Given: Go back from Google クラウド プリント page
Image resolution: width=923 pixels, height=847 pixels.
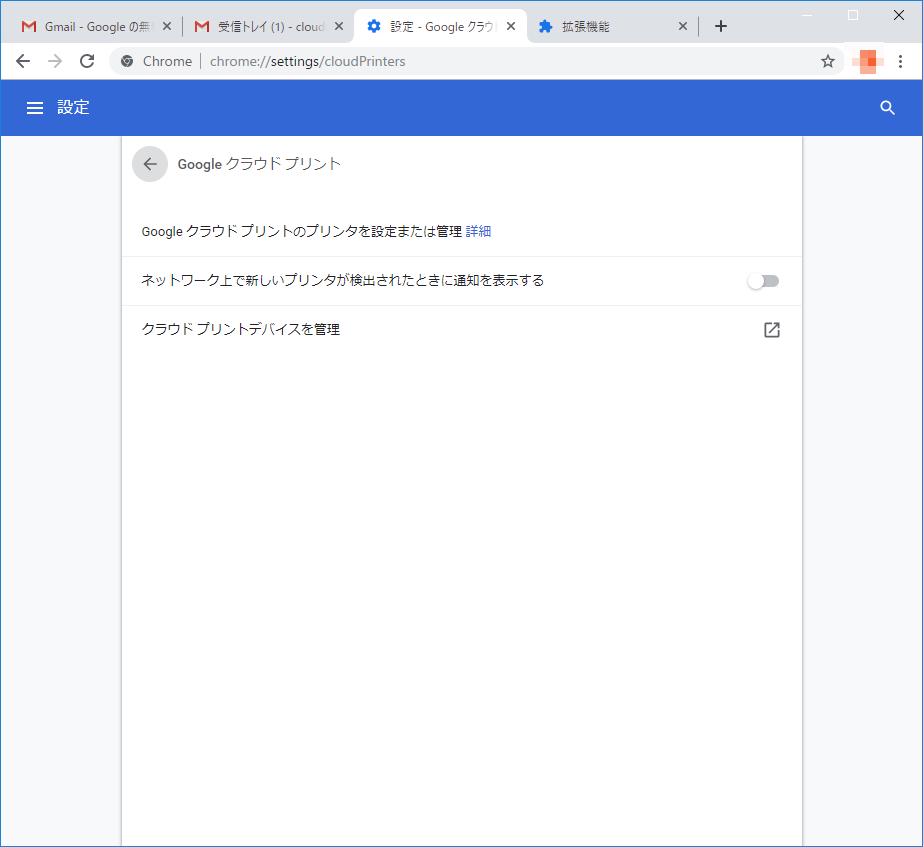Looking at the screenshot, I should pyautogui.click(x=150, y=164).
